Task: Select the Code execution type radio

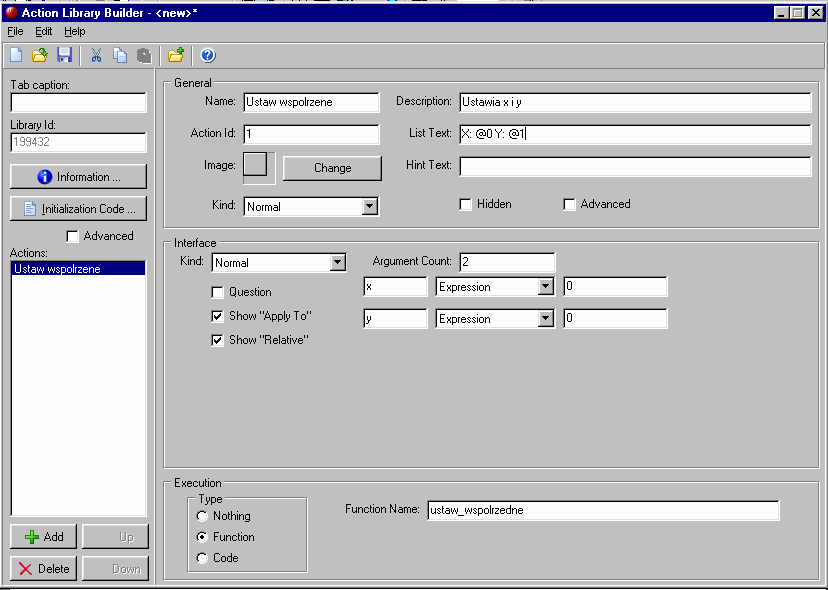Action: (x=203, y=558)
